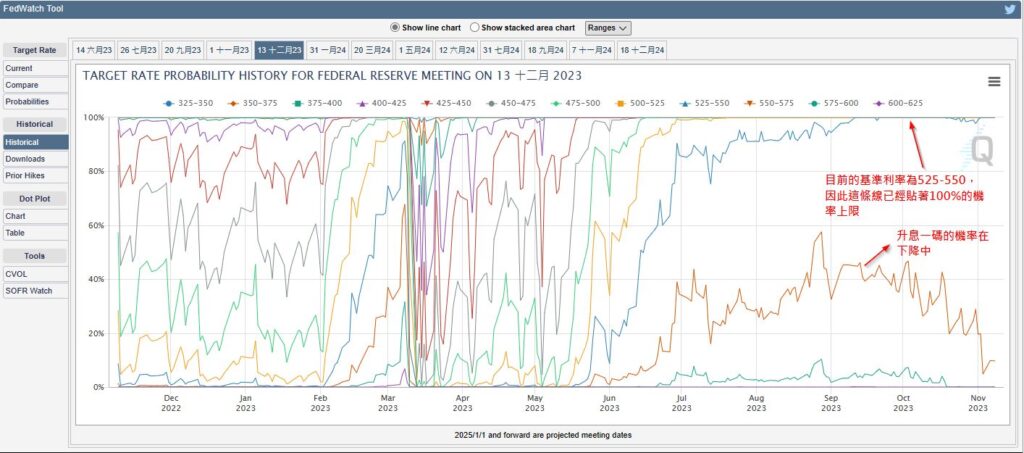Switch to the 20 三月24 meeting tab
Viewport: 1024px width, 453px height.
click(372, 50)
